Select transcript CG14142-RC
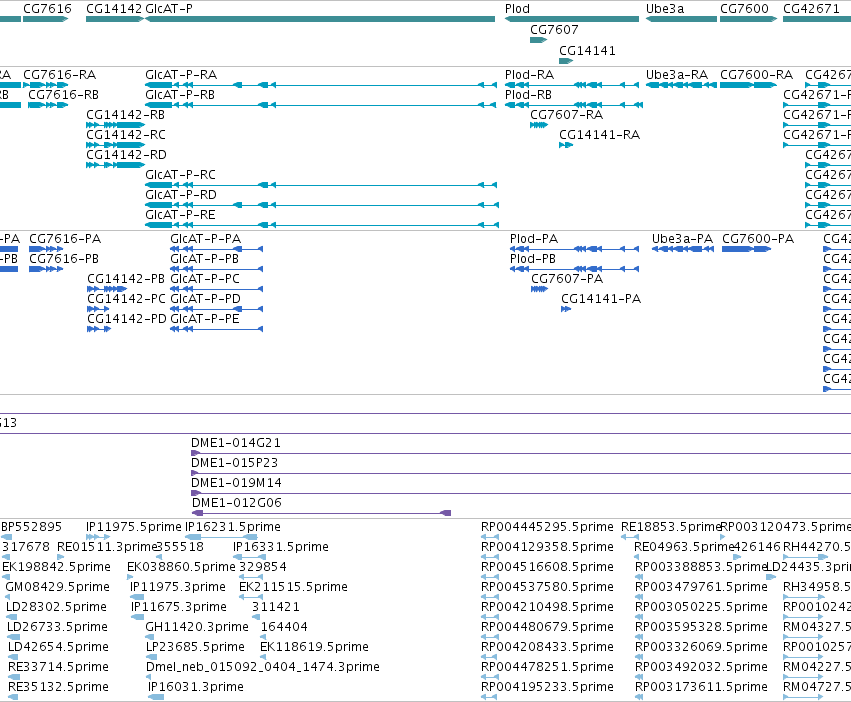The height and width of the screenshot is (702, 851). click(x=115, y=145)
